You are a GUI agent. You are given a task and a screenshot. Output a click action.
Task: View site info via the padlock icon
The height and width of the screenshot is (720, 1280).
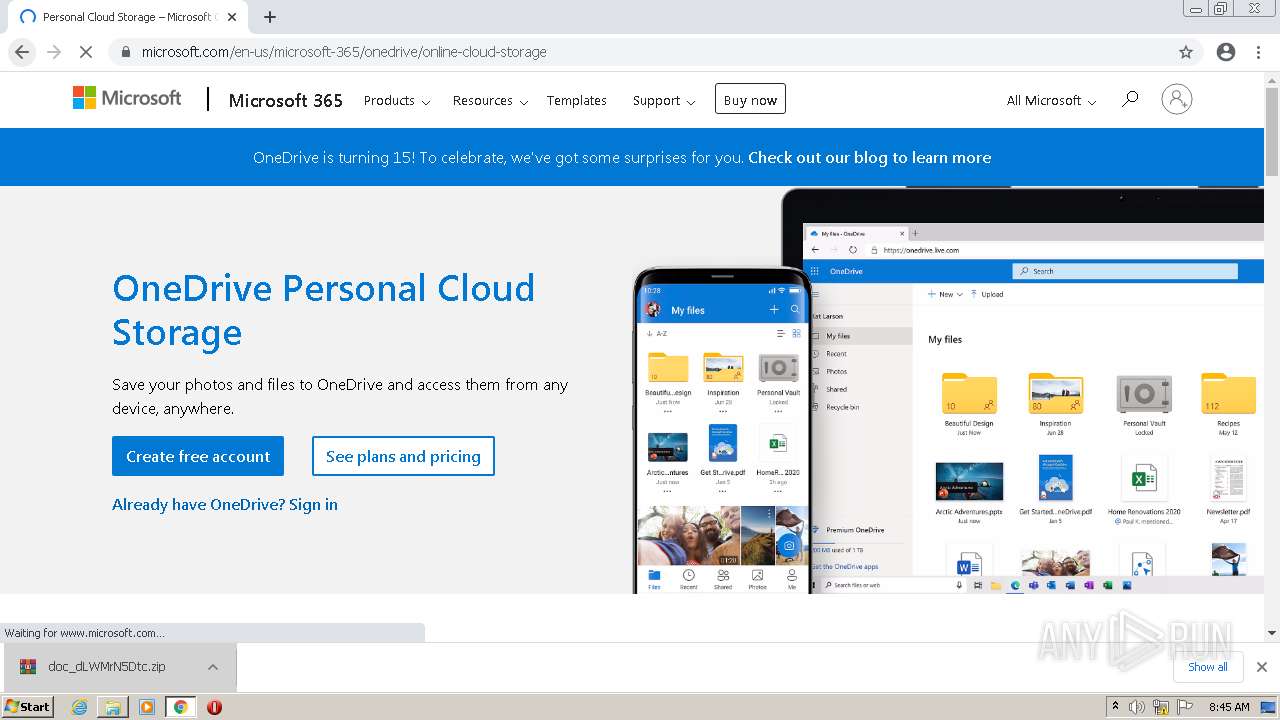pos(125,52)
